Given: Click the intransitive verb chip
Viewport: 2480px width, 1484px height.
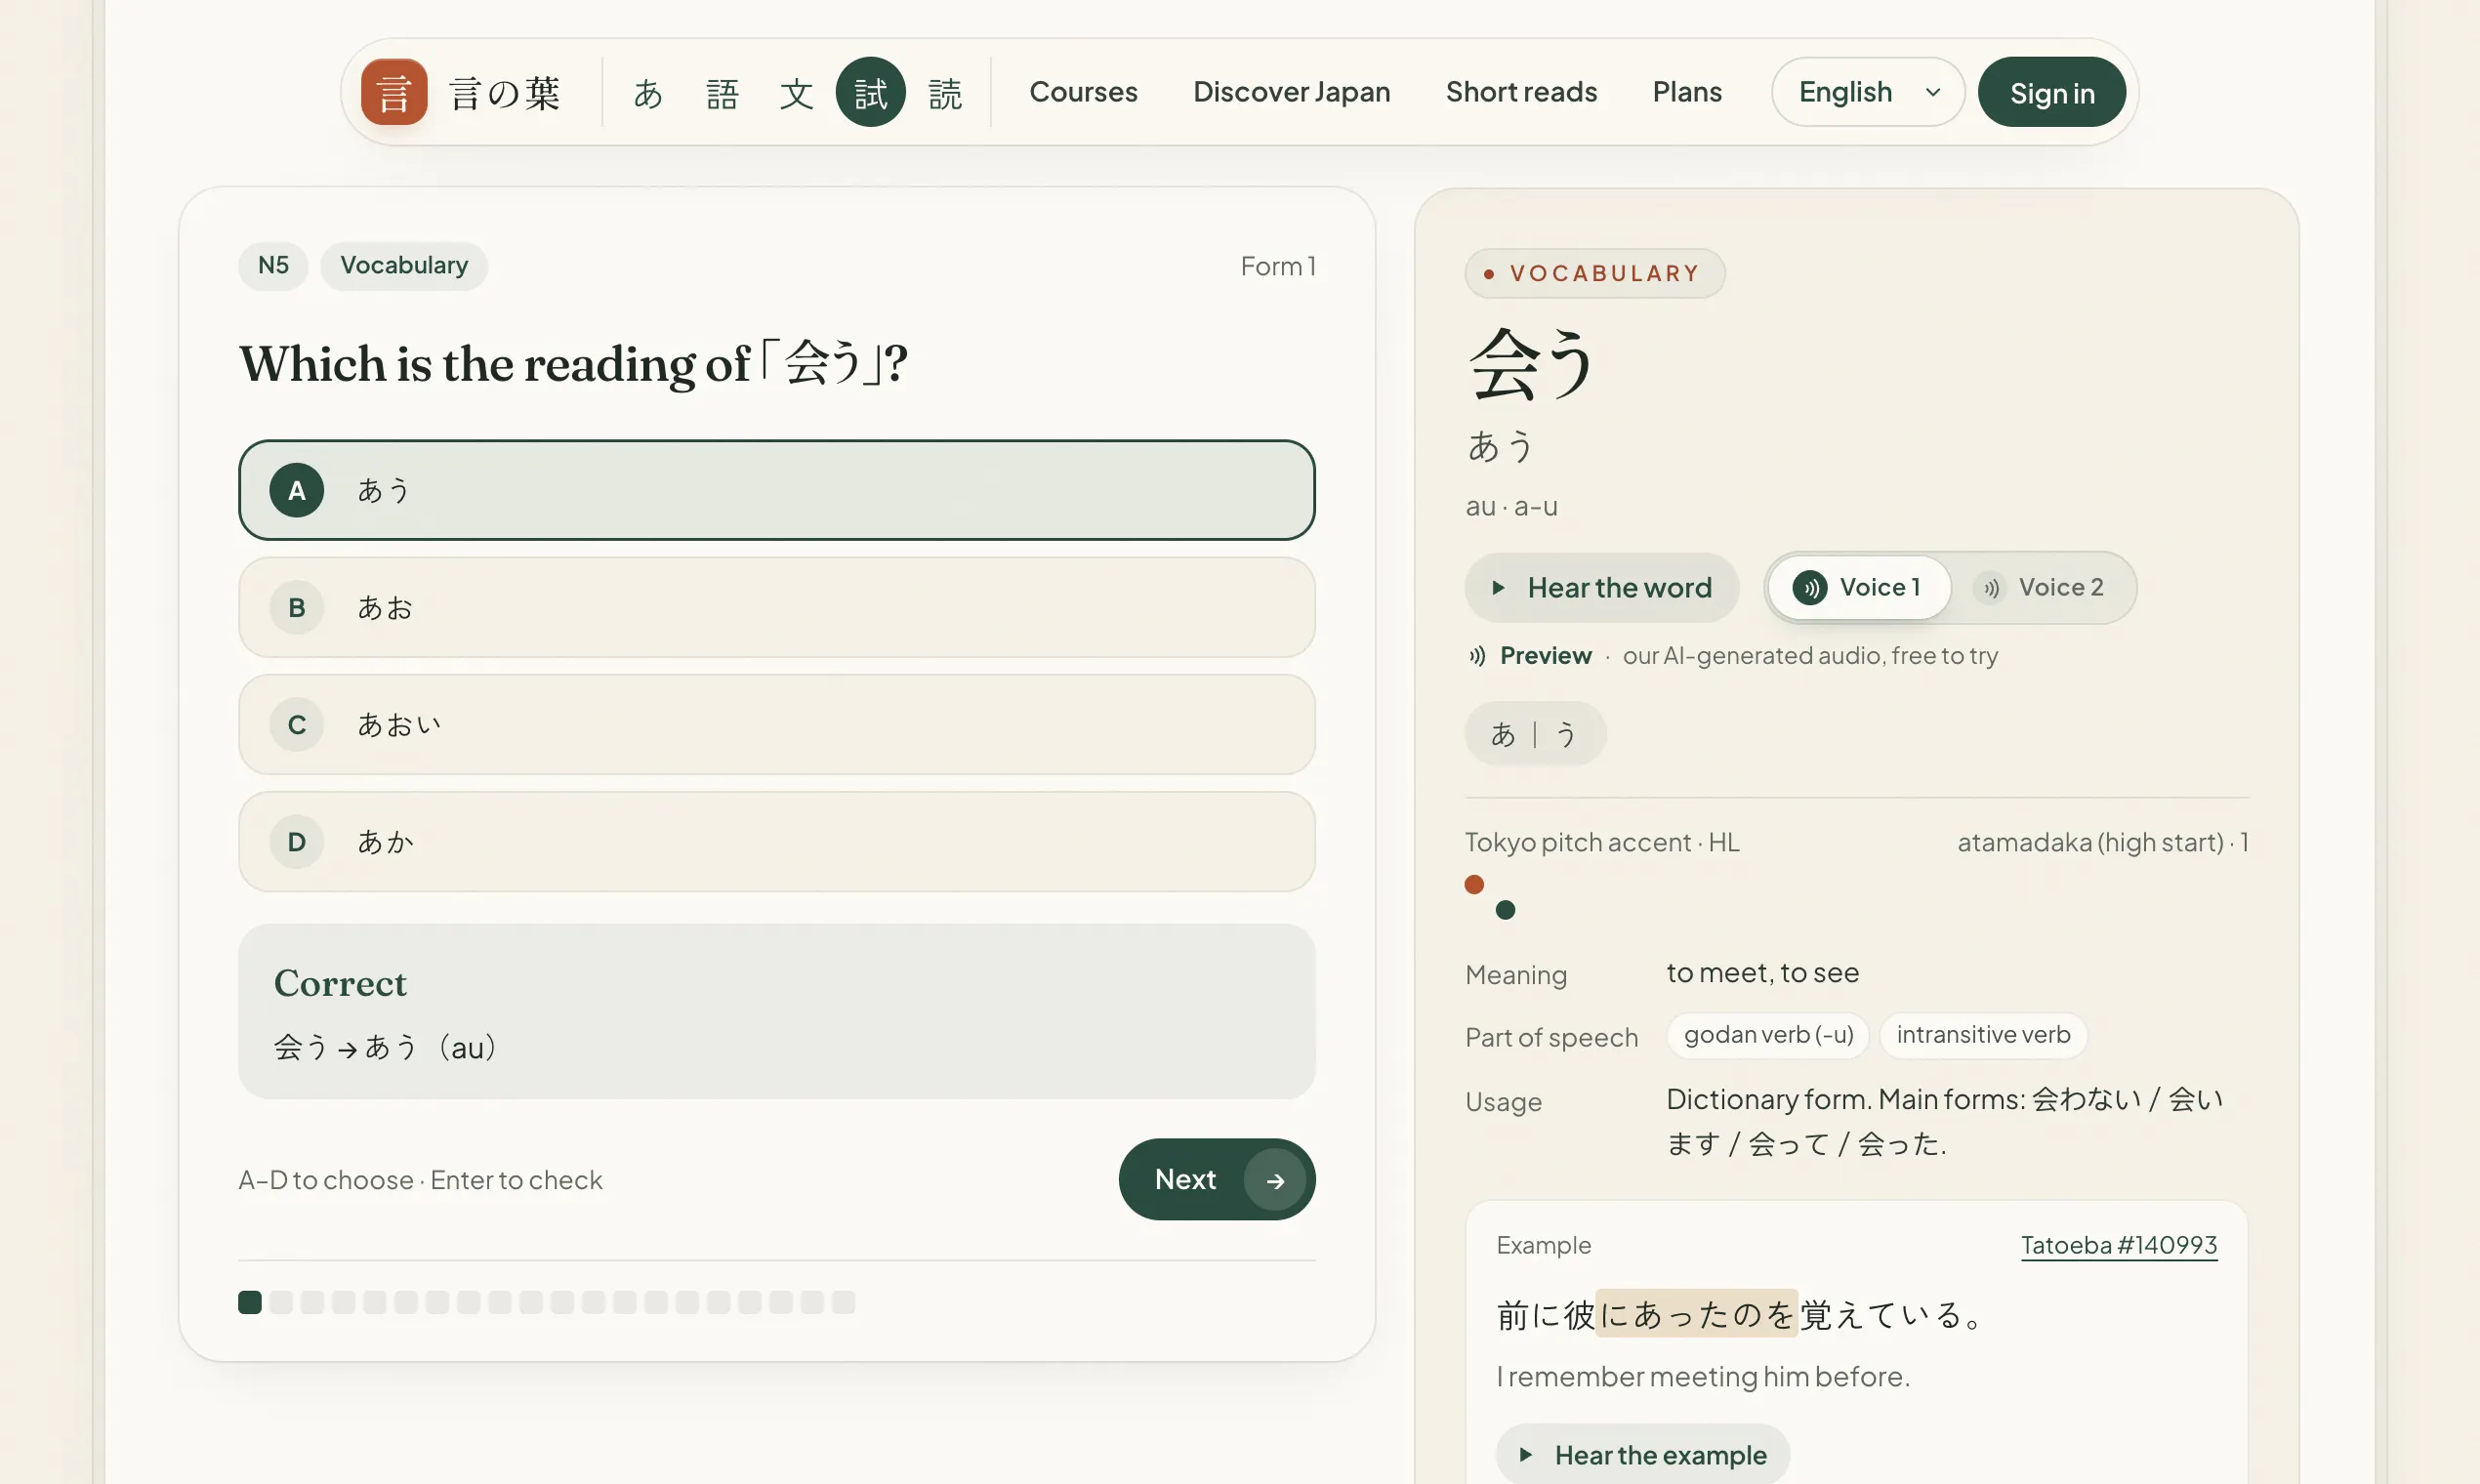Looking at the screenshot, I should click(x=1983, y=1035).
